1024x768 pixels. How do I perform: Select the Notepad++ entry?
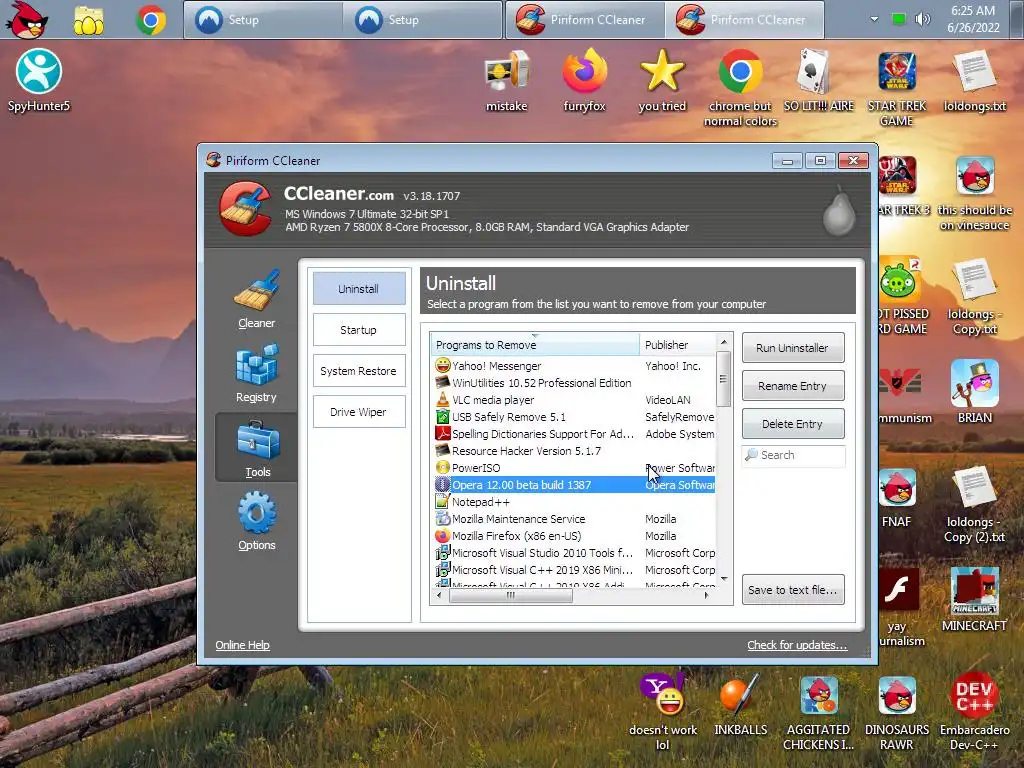pos(573,502)
